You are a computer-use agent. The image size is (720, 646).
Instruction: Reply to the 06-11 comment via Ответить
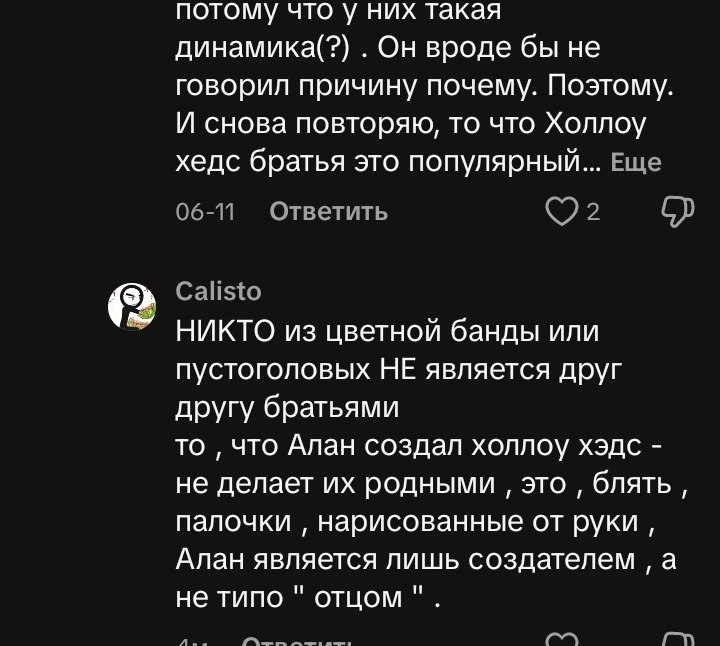[x=329, y=212]
